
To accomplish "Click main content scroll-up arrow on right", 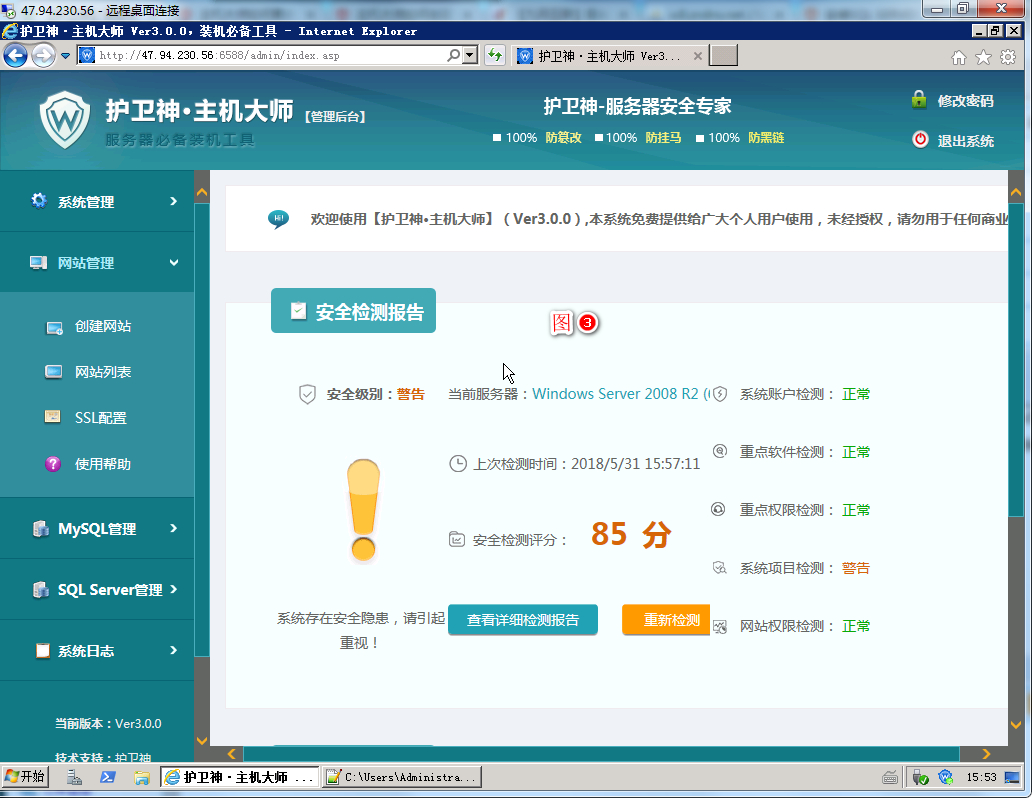I will click(x=1016, y=193).
